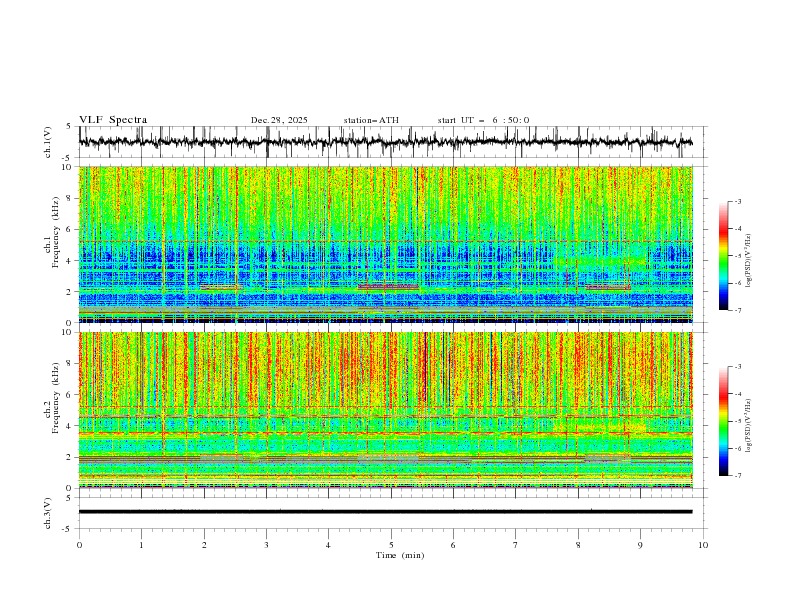Click the 'VLF Spectra' title text
The height and width of the screenshot is (612, 792).
[113, 120]
